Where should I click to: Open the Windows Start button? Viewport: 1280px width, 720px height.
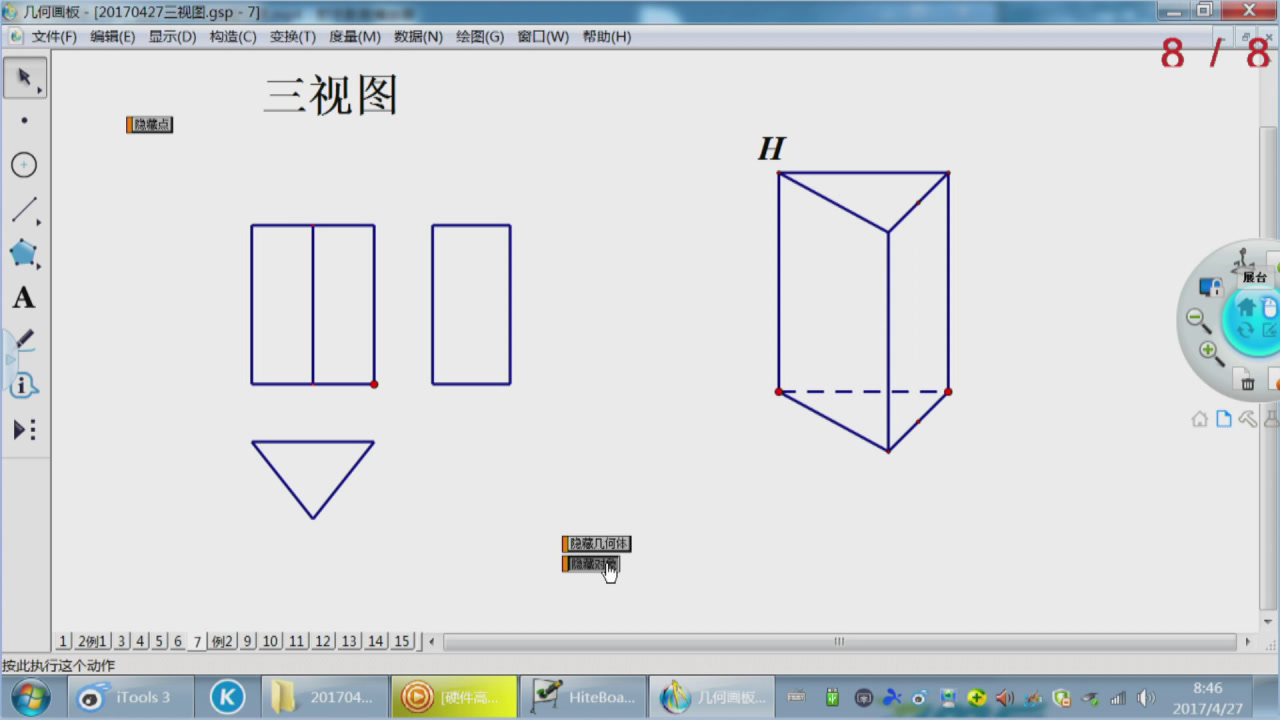pyautogui.click(x=31, y=696)
